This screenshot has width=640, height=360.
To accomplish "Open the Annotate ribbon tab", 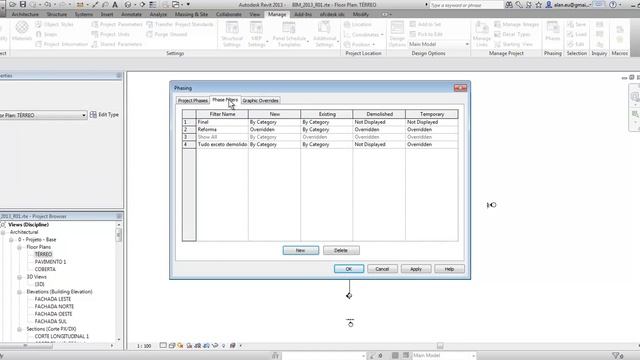I will [x=131, y=14].
